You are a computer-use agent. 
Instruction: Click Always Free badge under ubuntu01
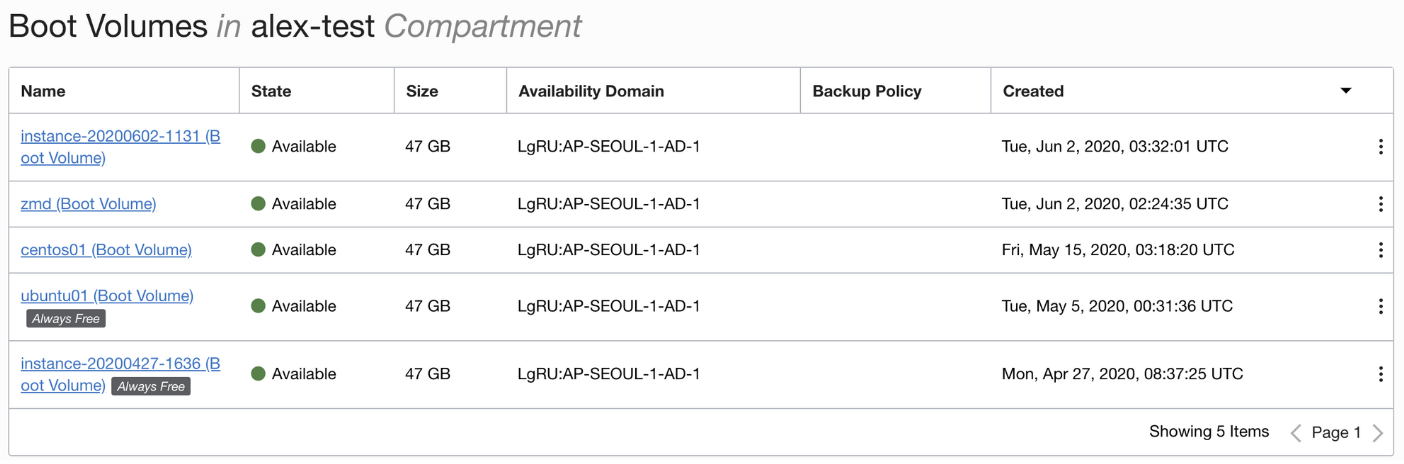[x=66, y=319]
